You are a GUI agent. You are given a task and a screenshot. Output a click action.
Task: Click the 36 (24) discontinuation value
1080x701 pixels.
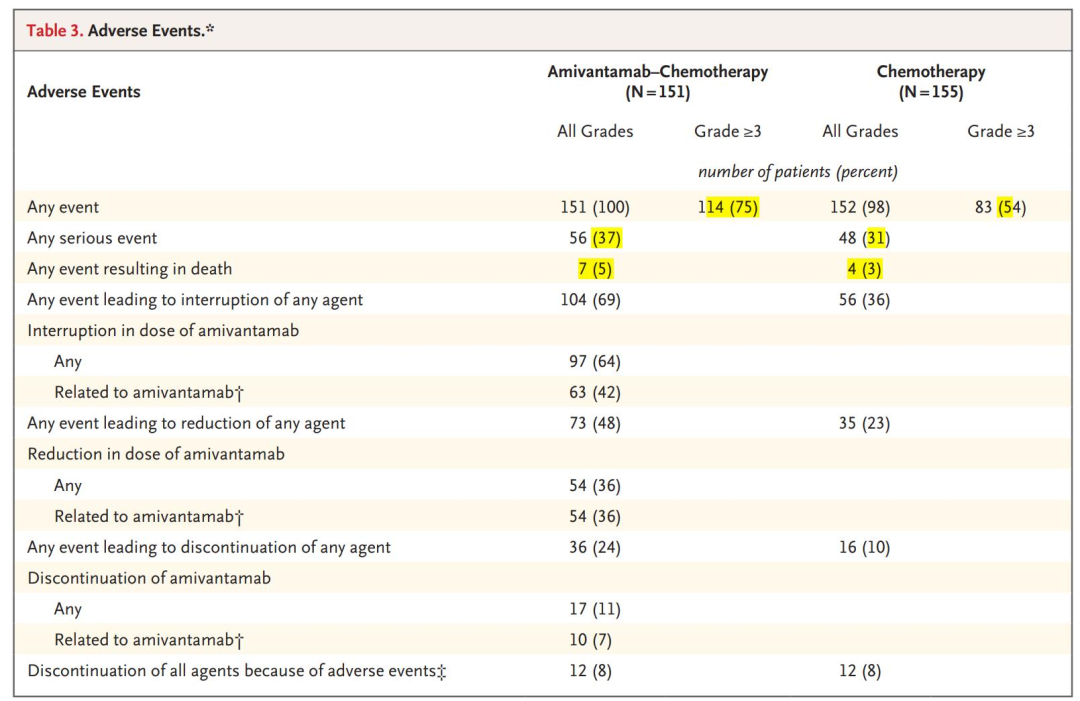594,548
